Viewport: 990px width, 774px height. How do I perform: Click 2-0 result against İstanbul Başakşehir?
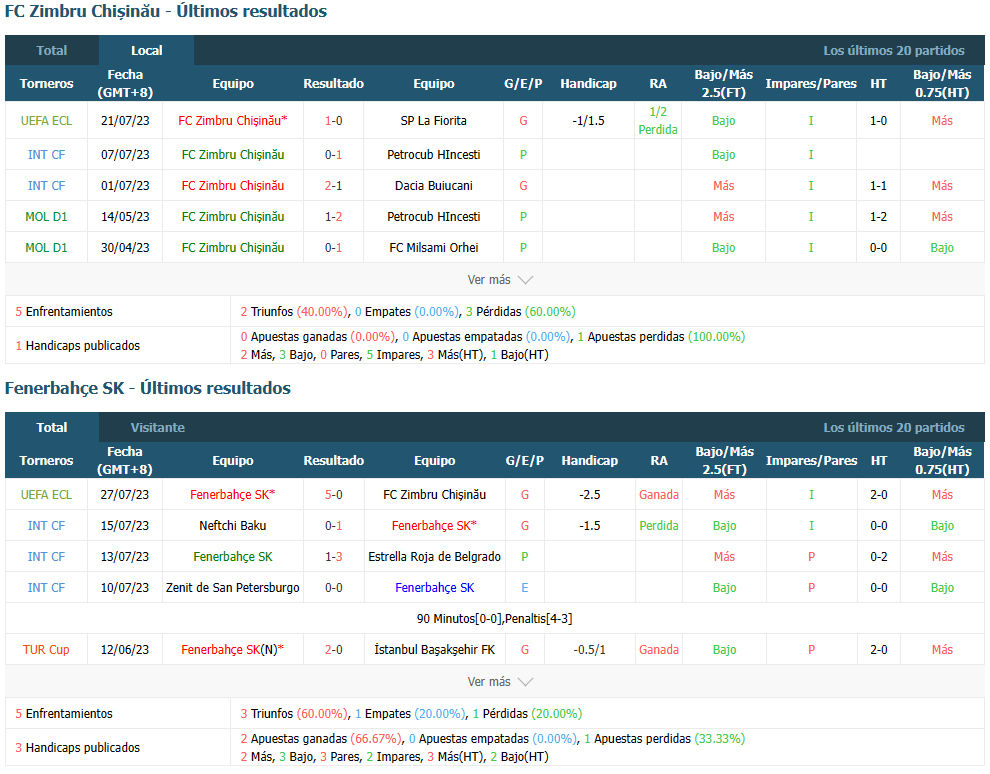(x=333, y=649)
